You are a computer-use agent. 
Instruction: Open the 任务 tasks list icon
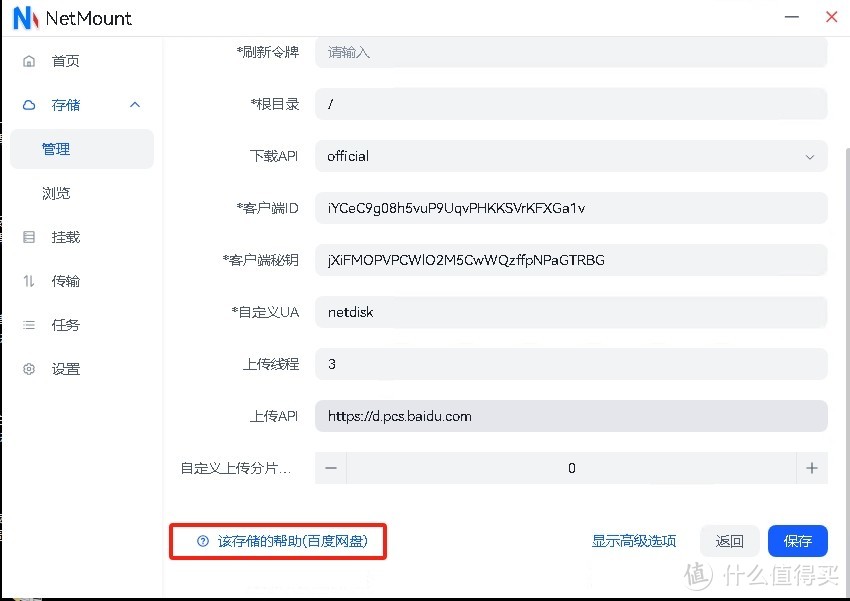pyautogui.click(x=29, y=324)
